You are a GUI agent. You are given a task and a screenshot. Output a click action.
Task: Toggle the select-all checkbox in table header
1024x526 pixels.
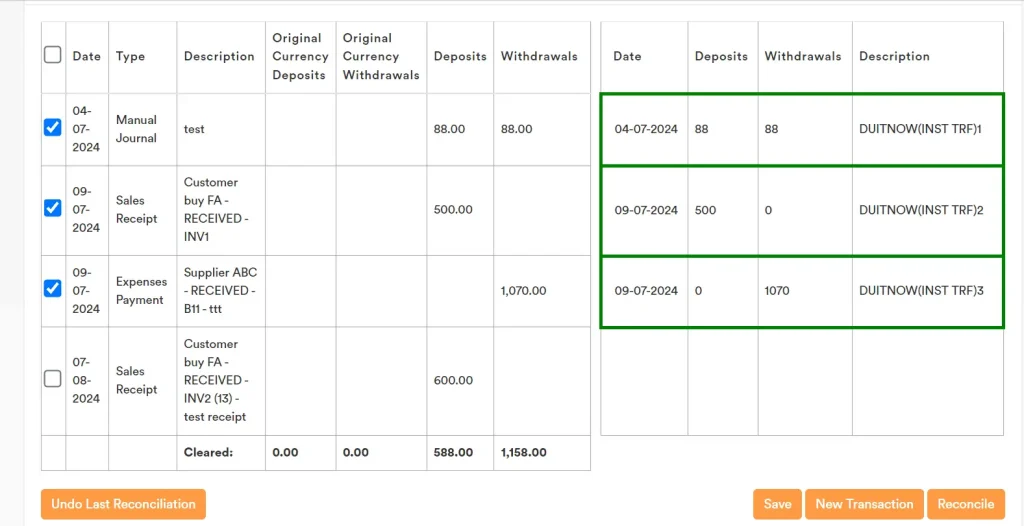pyautogui.click(x=53, y=55)
